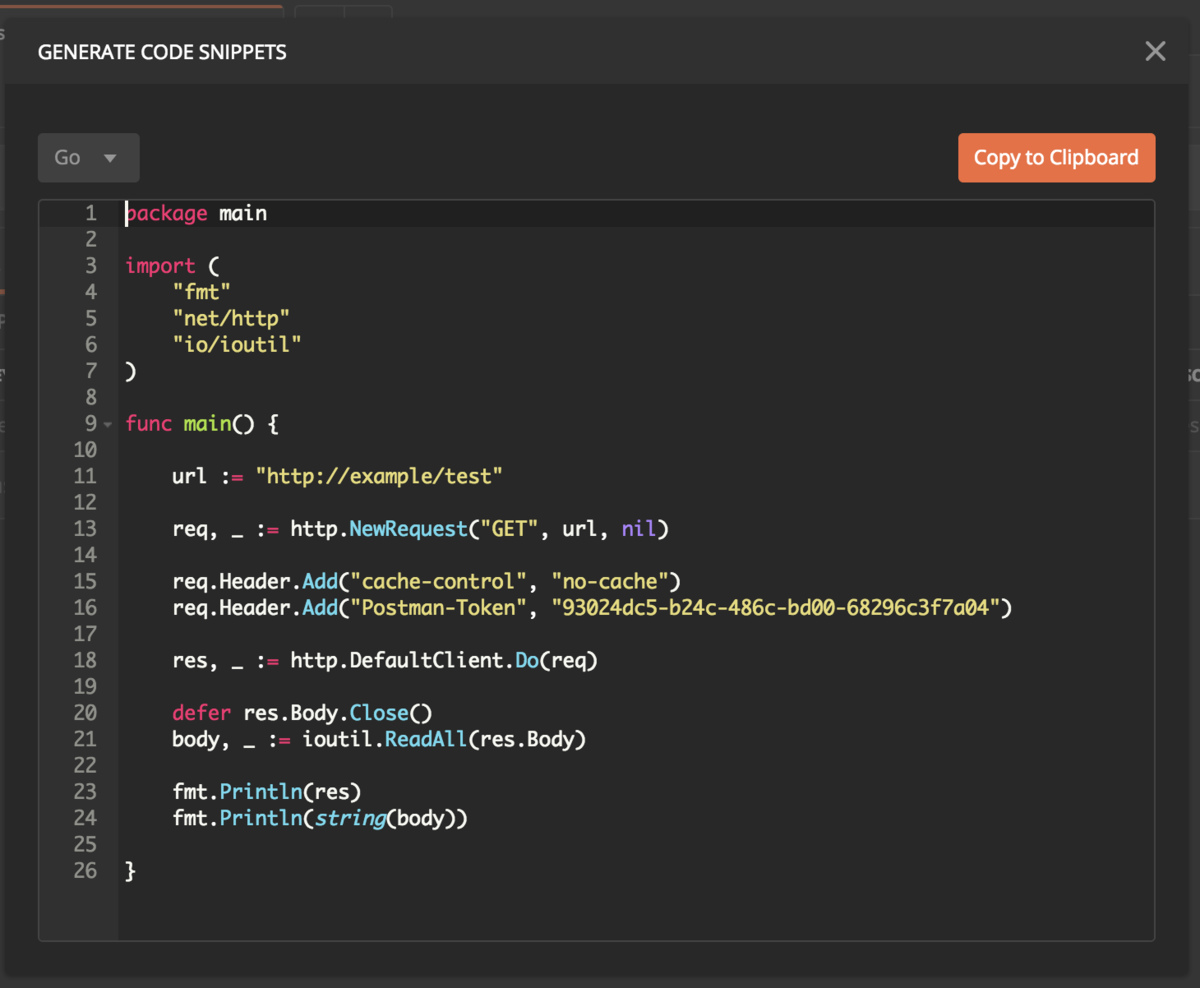Screen dimensions: 1200x988
Task: Collapse func main using the fold arrow
Action: (x=107, y=425)
